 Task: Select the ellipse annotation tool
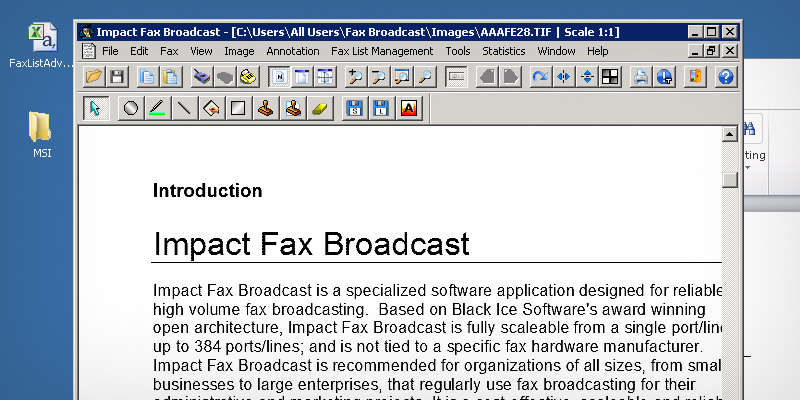pyautogui.click(x=131, y=108)
